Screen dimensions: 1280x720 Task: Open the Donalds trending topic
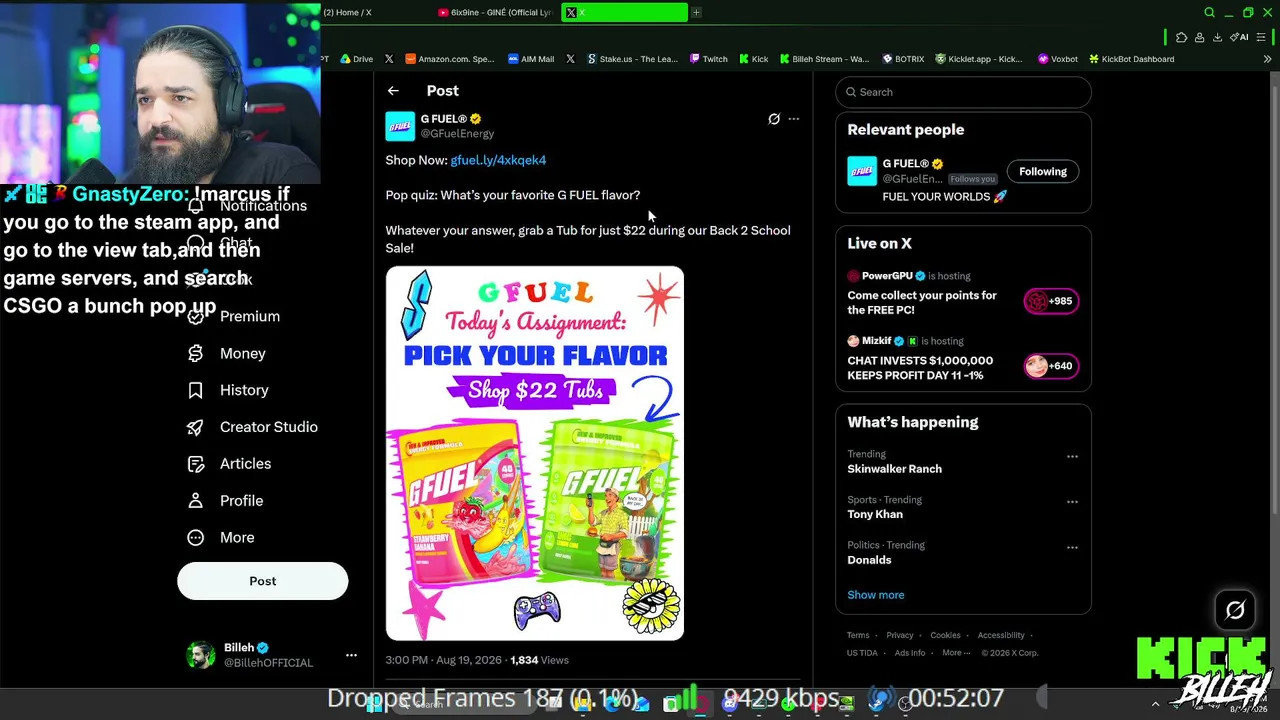(869, 560)
